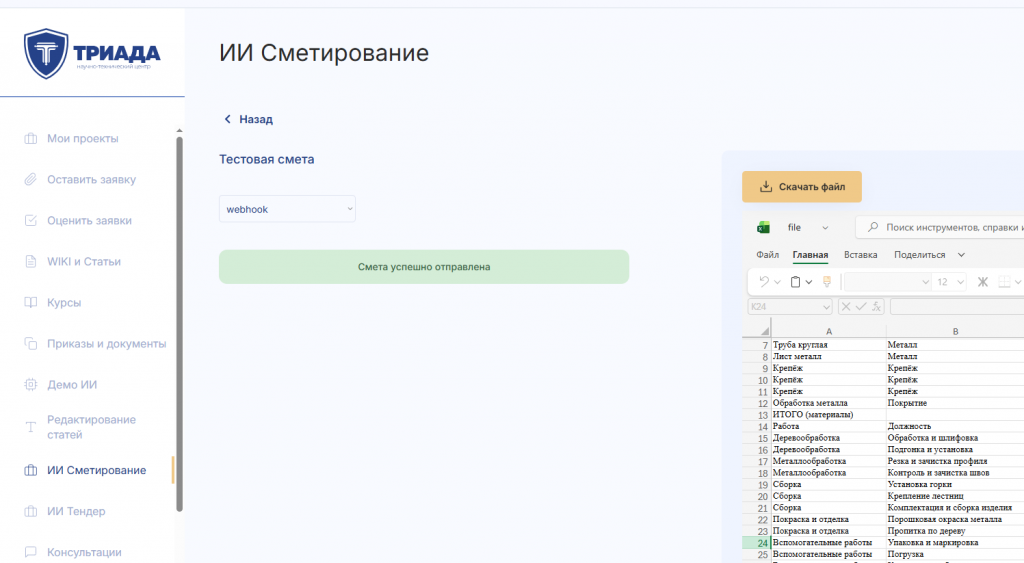Open Демо ИИ in the sidebar
The image size is (1024, 563).
coord(72,385)
